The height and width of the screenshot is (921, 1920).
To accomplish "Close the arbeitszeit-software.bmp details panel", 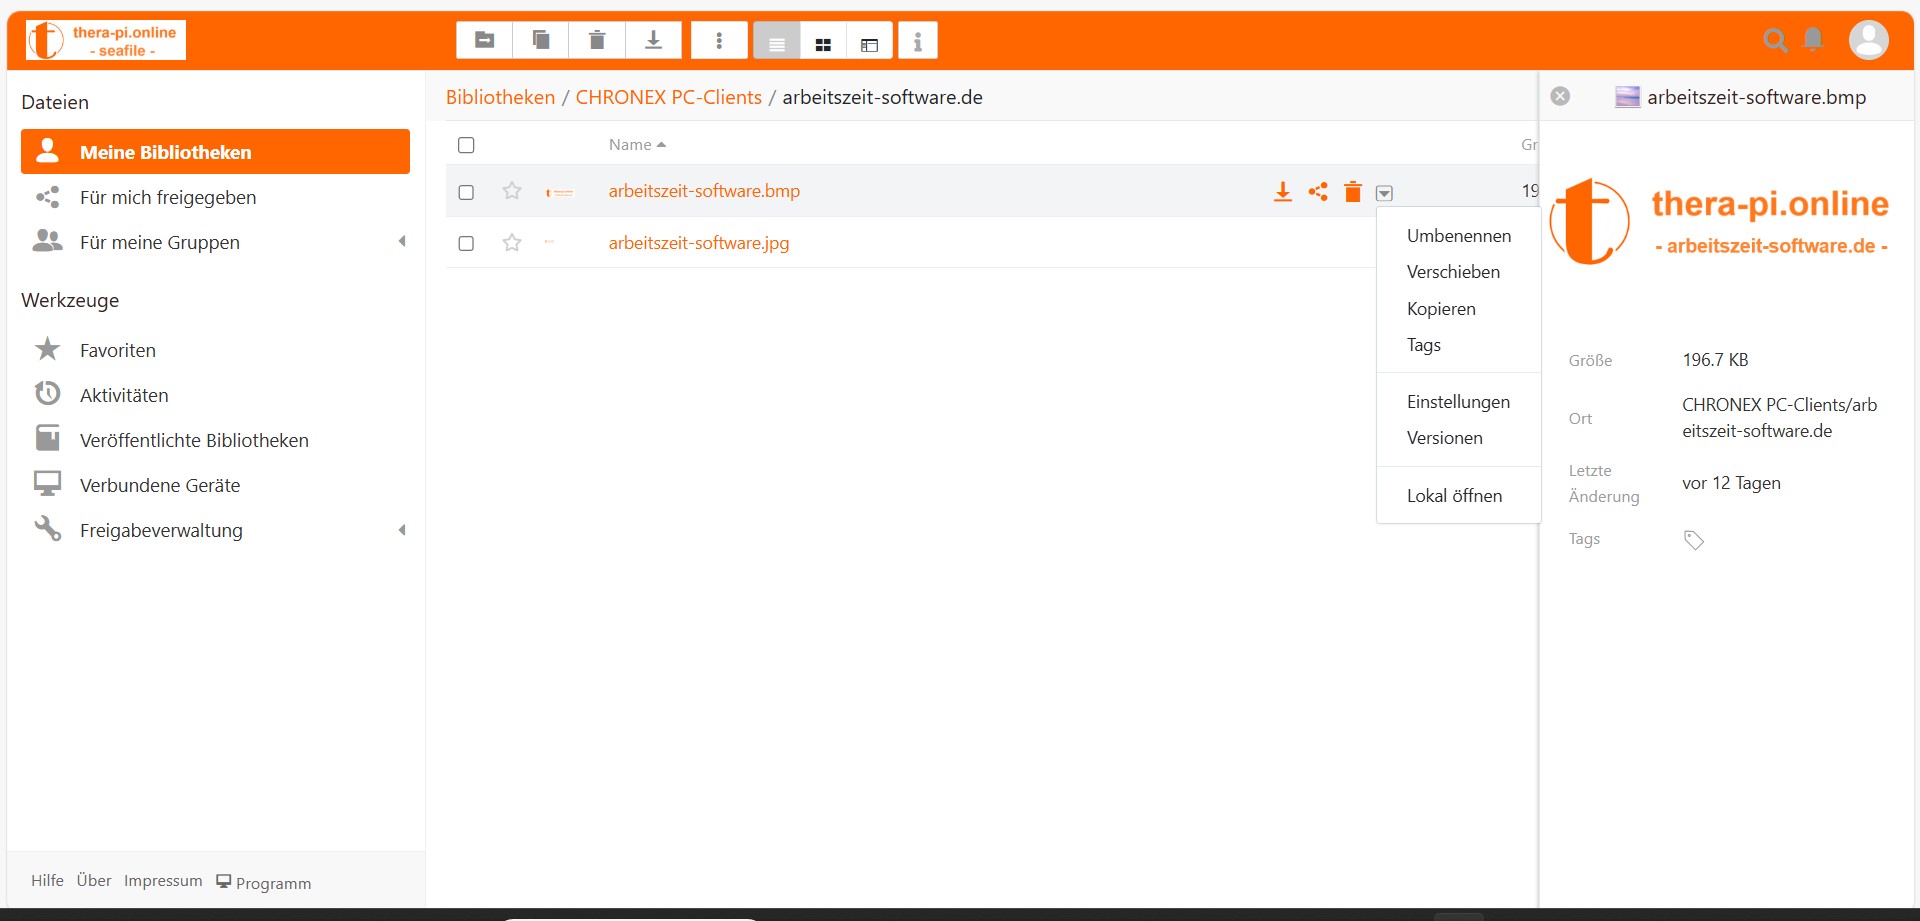I will pyautogui.click(x=1560, y=96).
